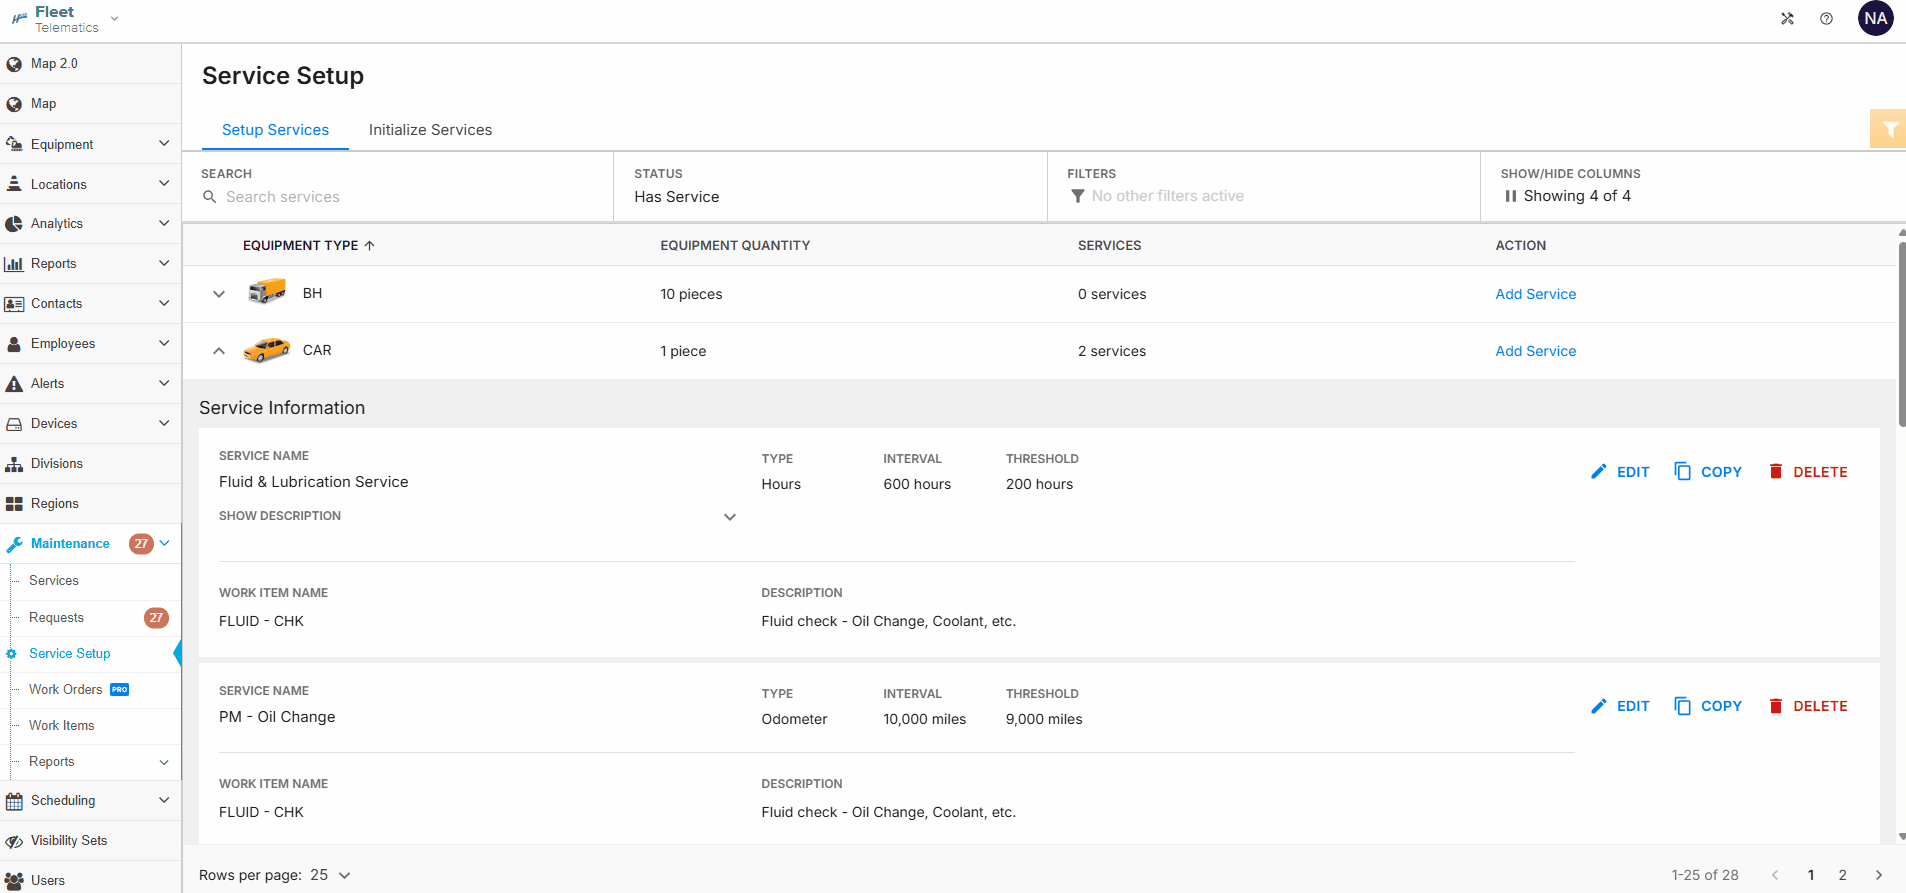Click the Maintenance wrench icon
1906x893 pixels.
(14, 544)
